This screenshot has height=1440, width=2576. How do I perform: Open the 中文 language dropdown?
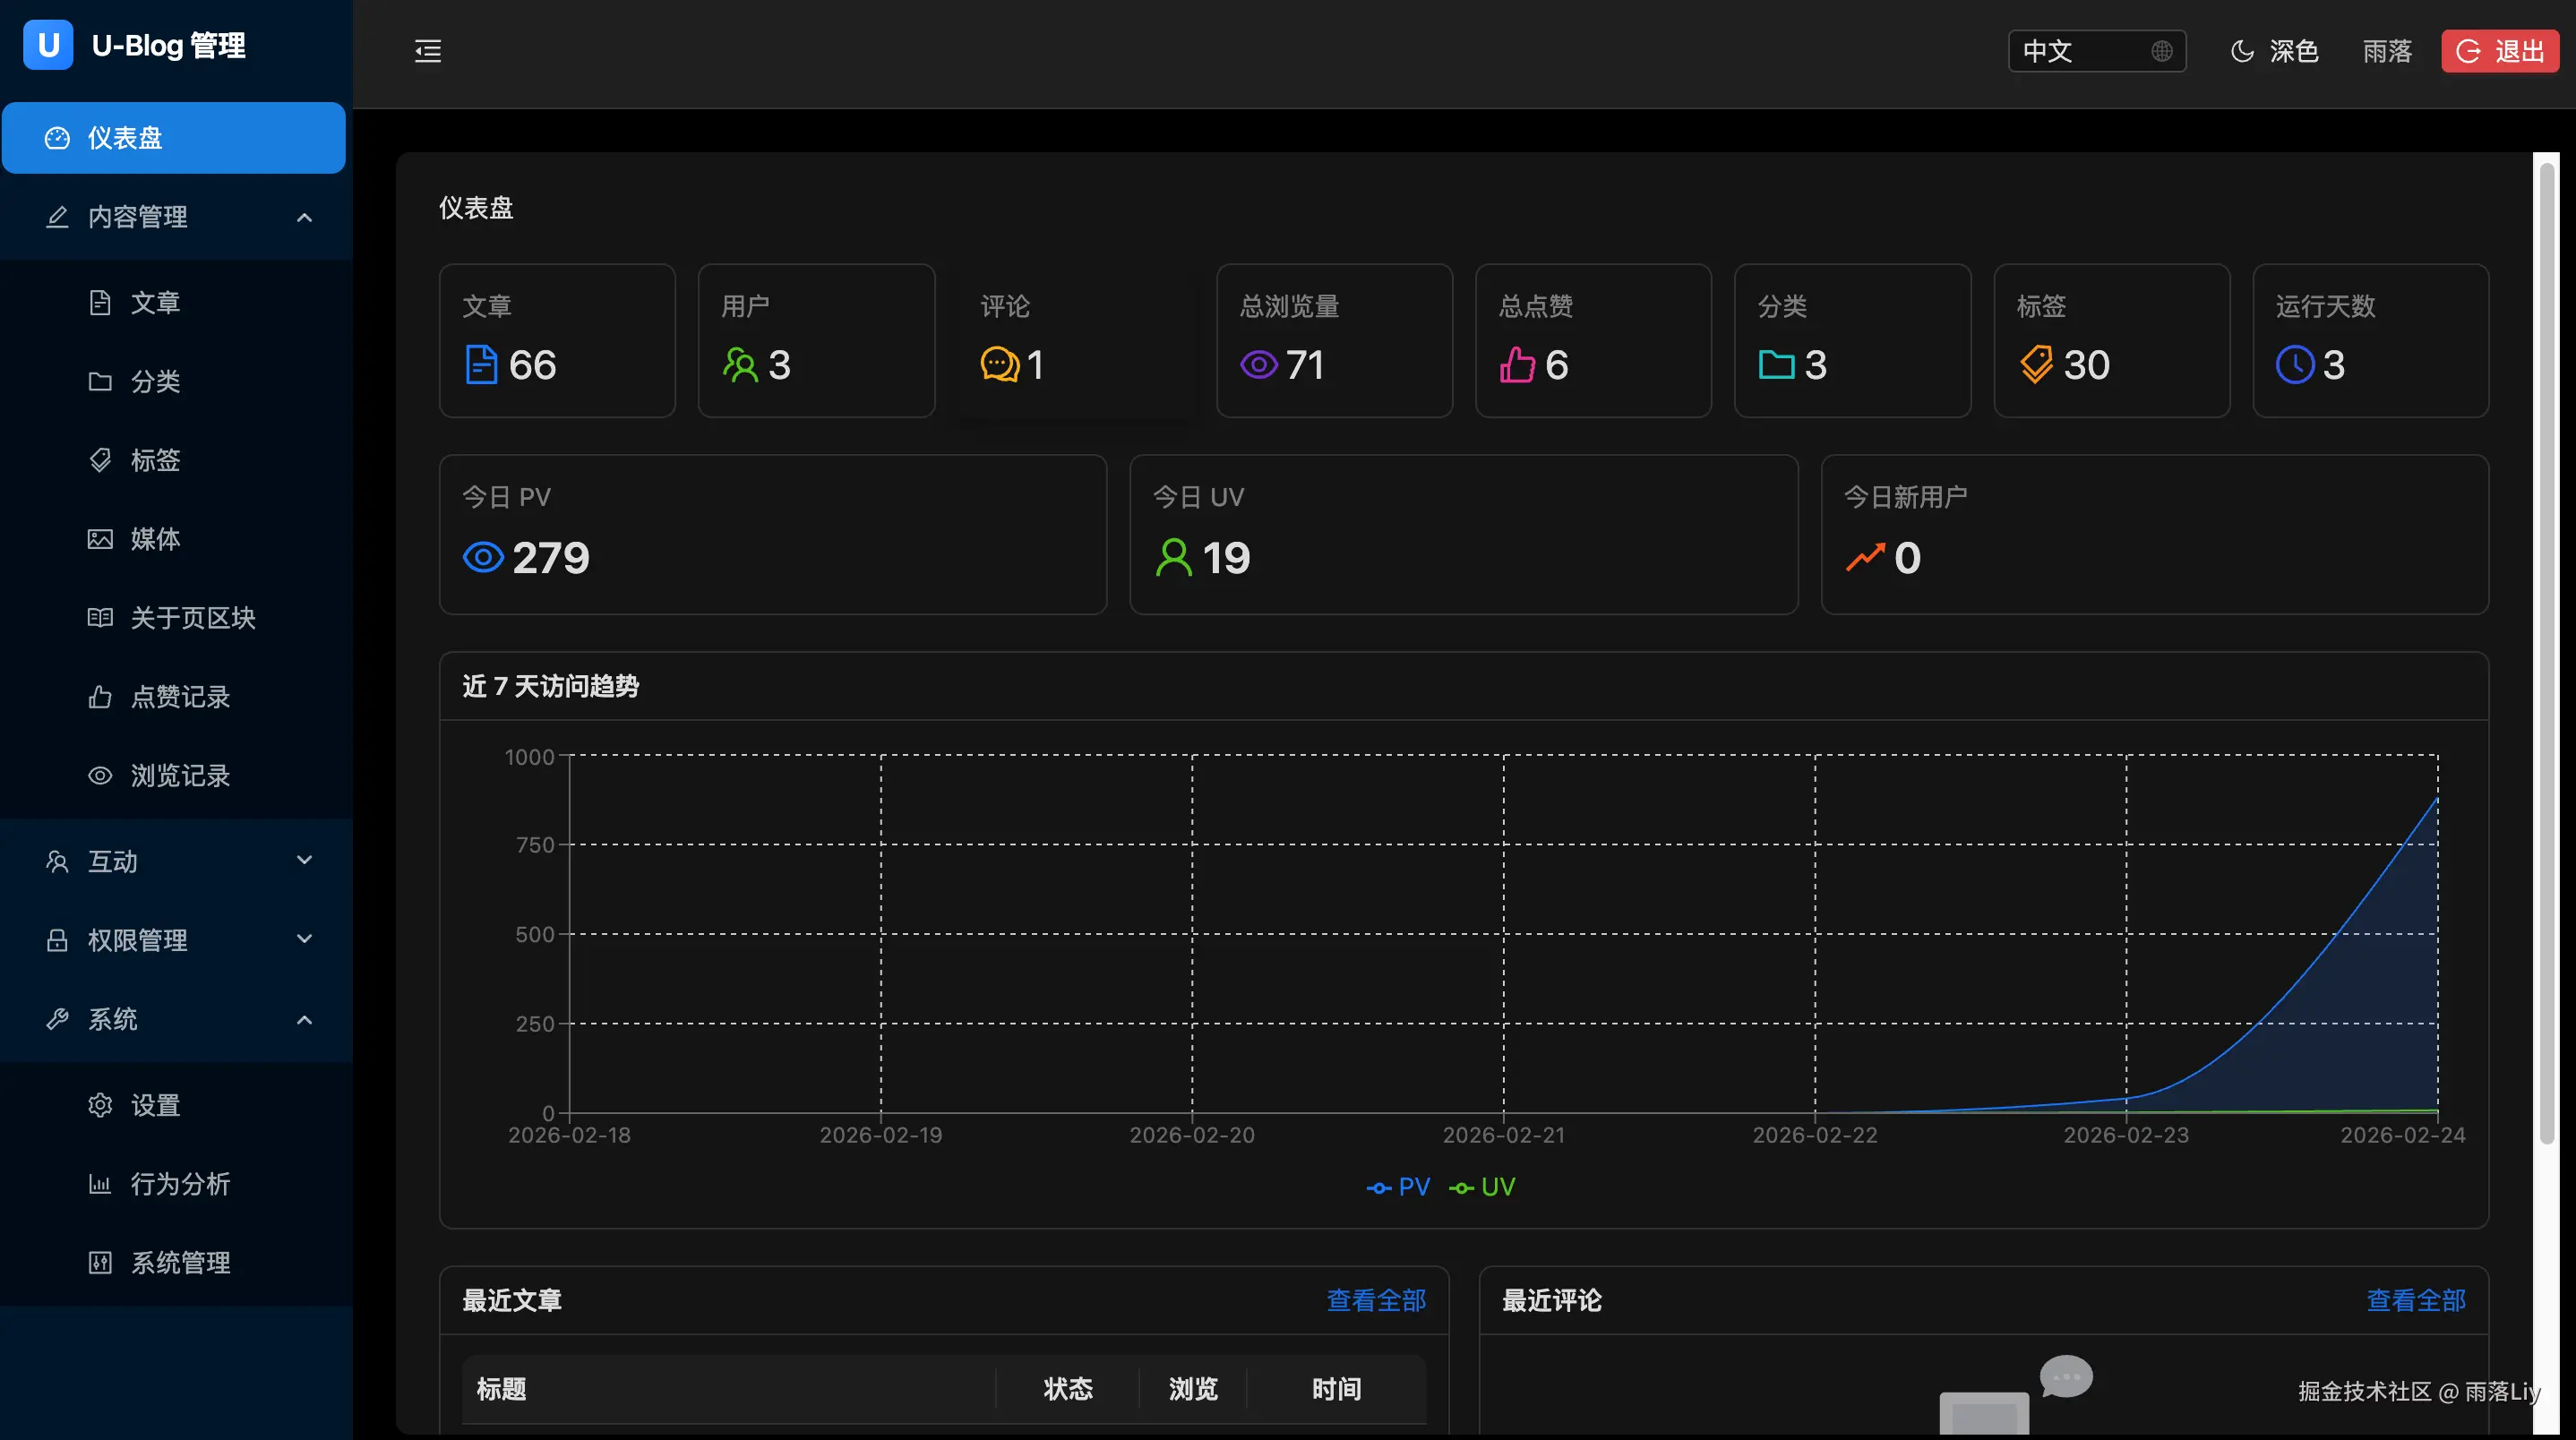point(2096,51)
